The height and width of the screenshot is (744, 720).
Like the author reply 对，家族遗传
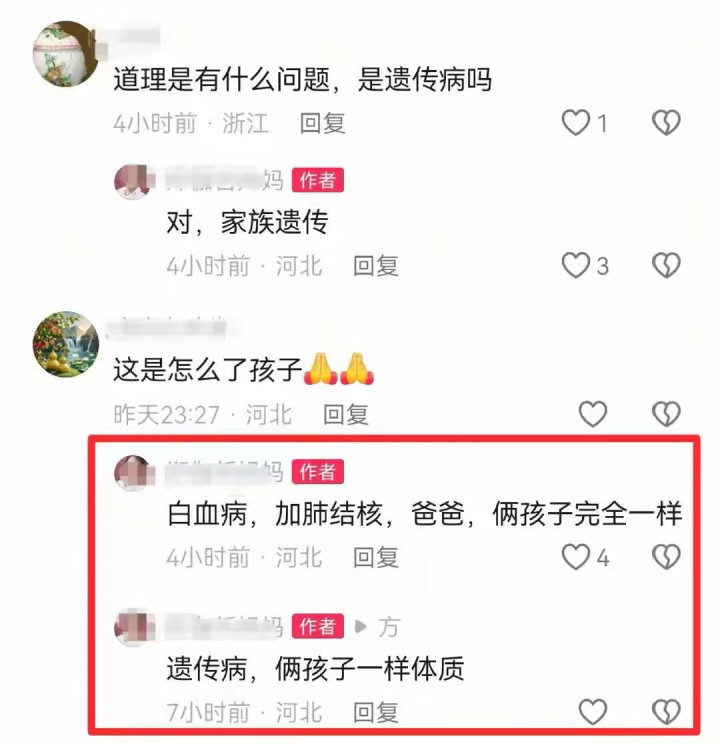coord(576,265)
